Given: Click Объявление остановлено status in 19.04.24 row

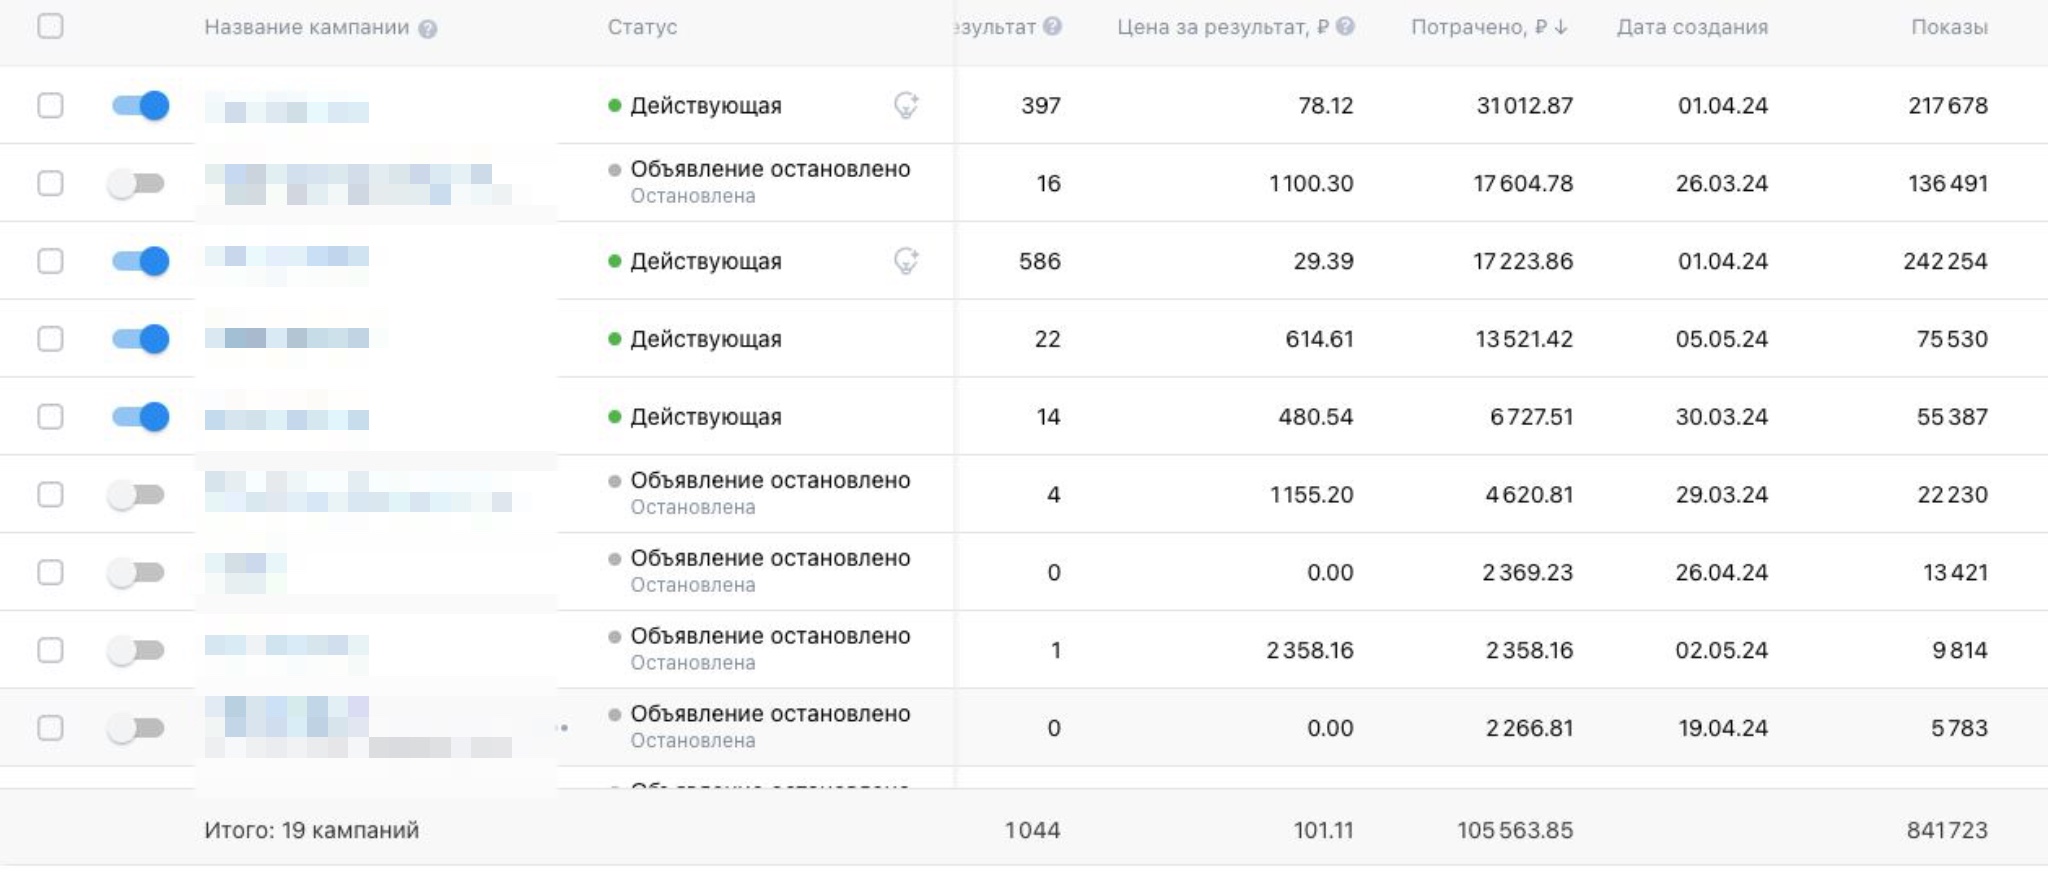Looking at the screenshot, I should [x=770, y=714].
